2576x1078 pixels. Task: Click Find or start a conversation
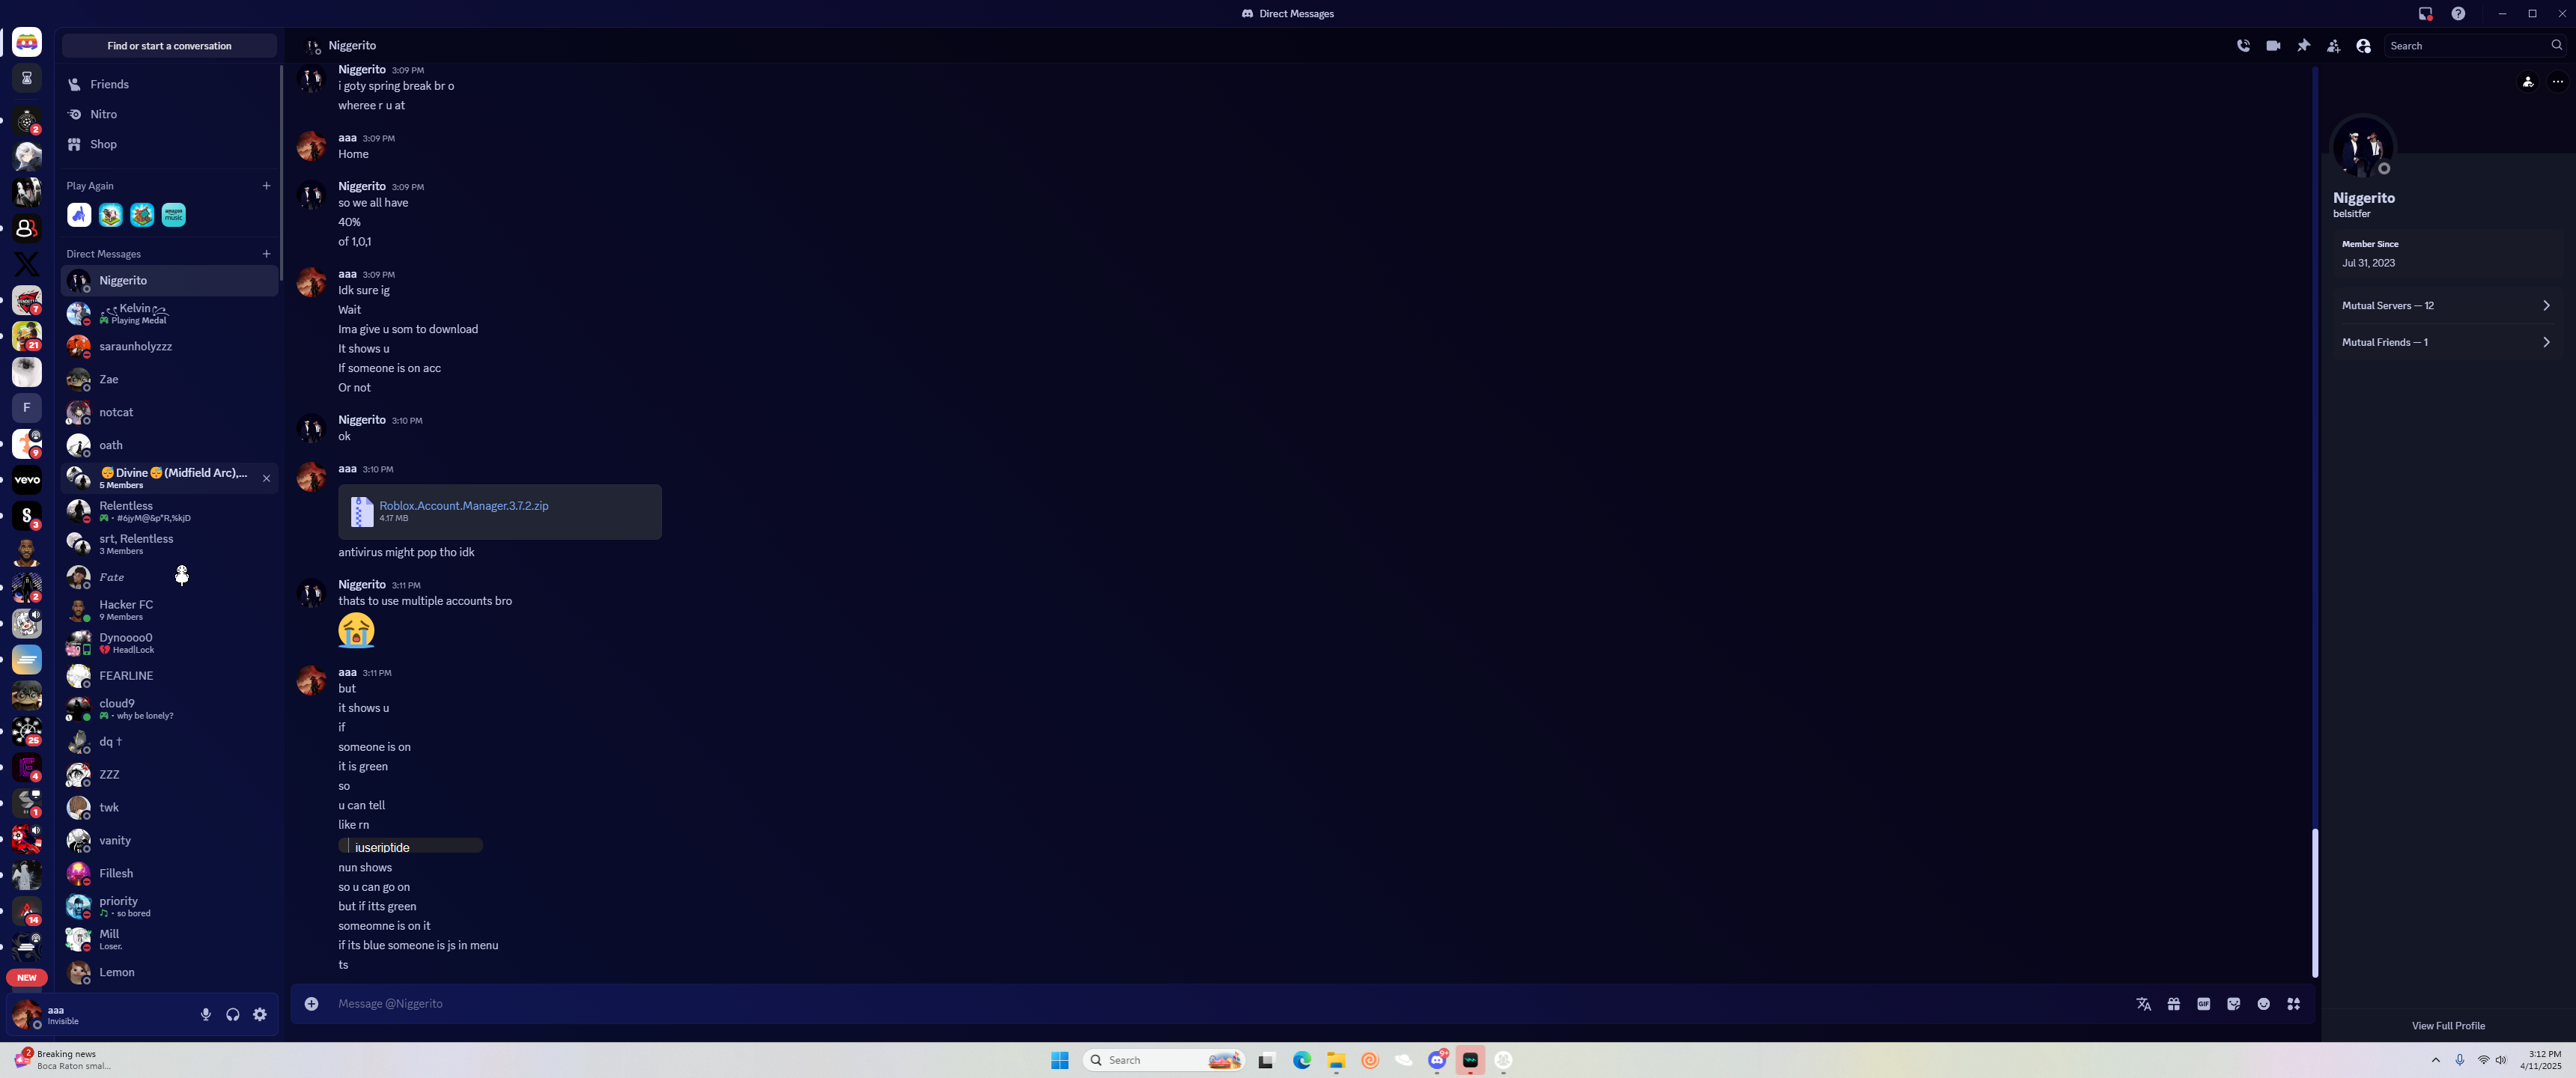[169, 46]
